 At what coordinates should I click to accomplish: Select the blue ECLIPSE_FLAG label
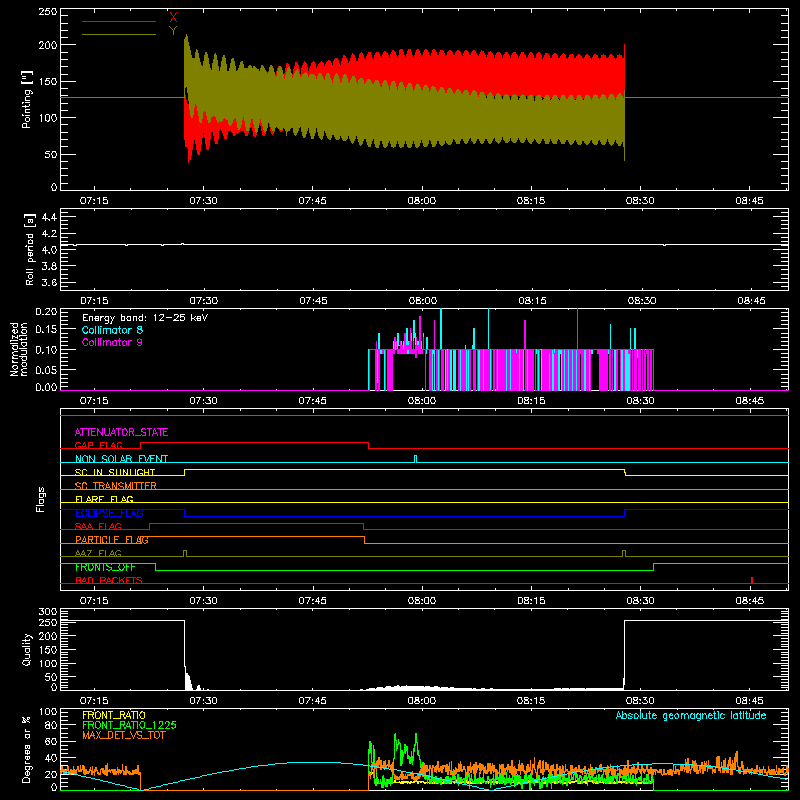click(x=109, y=513)
